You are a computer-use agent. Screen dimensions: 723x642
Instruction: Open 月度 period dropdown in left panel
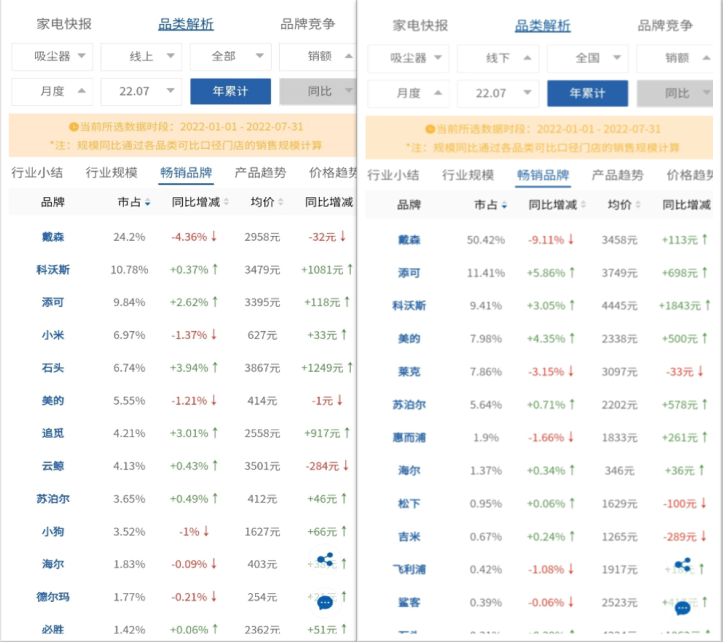tap(52, 91)
